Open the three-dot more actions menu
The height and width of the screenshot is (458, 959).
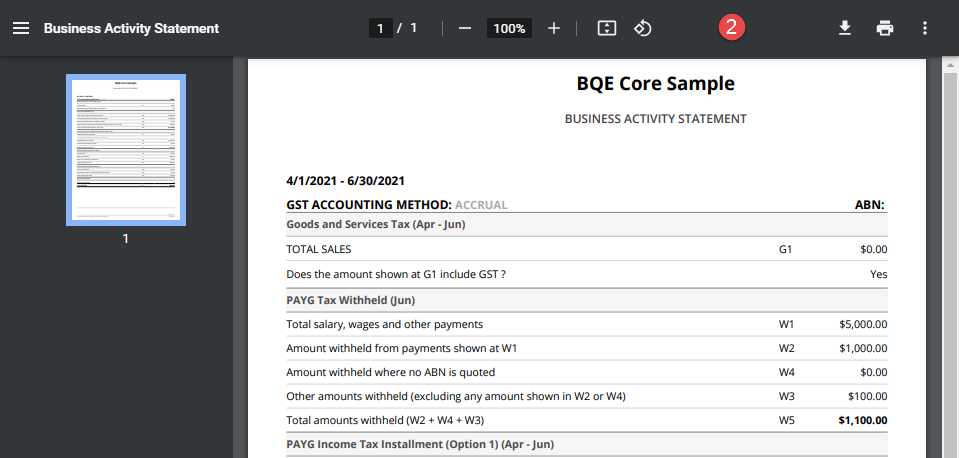click(925, 28)
